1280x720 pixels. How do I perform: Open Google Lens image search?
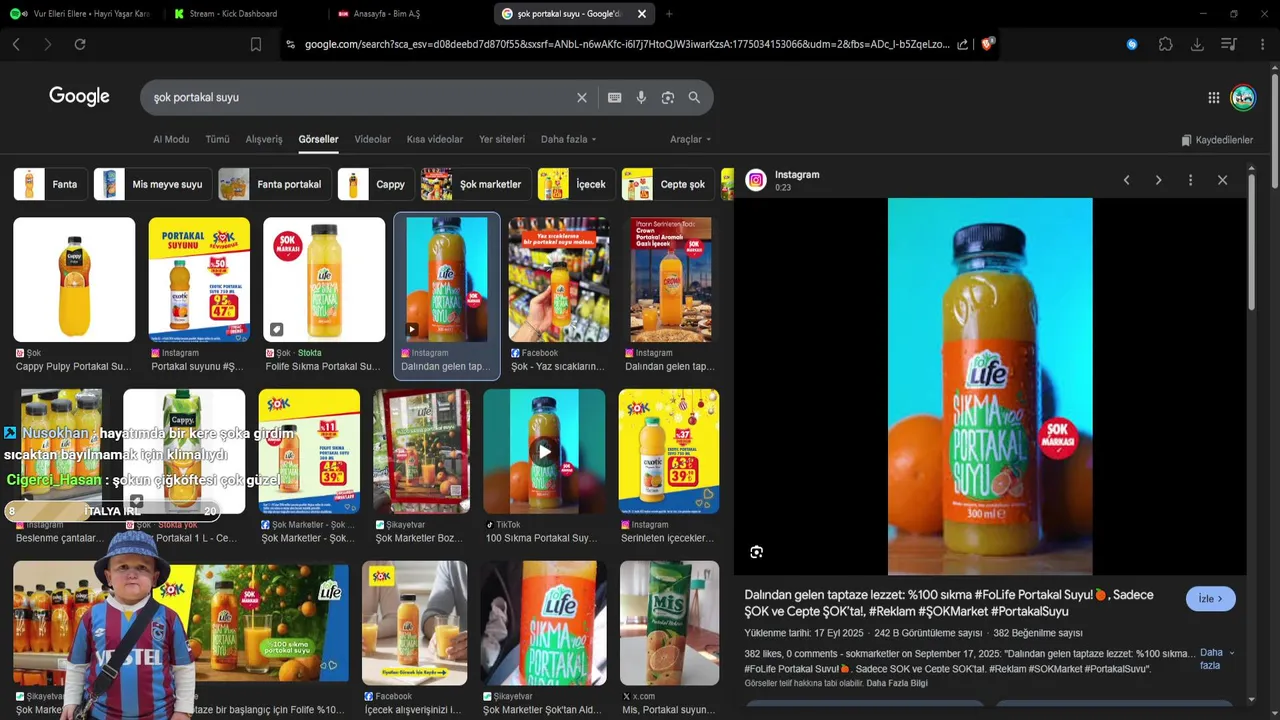[x=668, y=97]
